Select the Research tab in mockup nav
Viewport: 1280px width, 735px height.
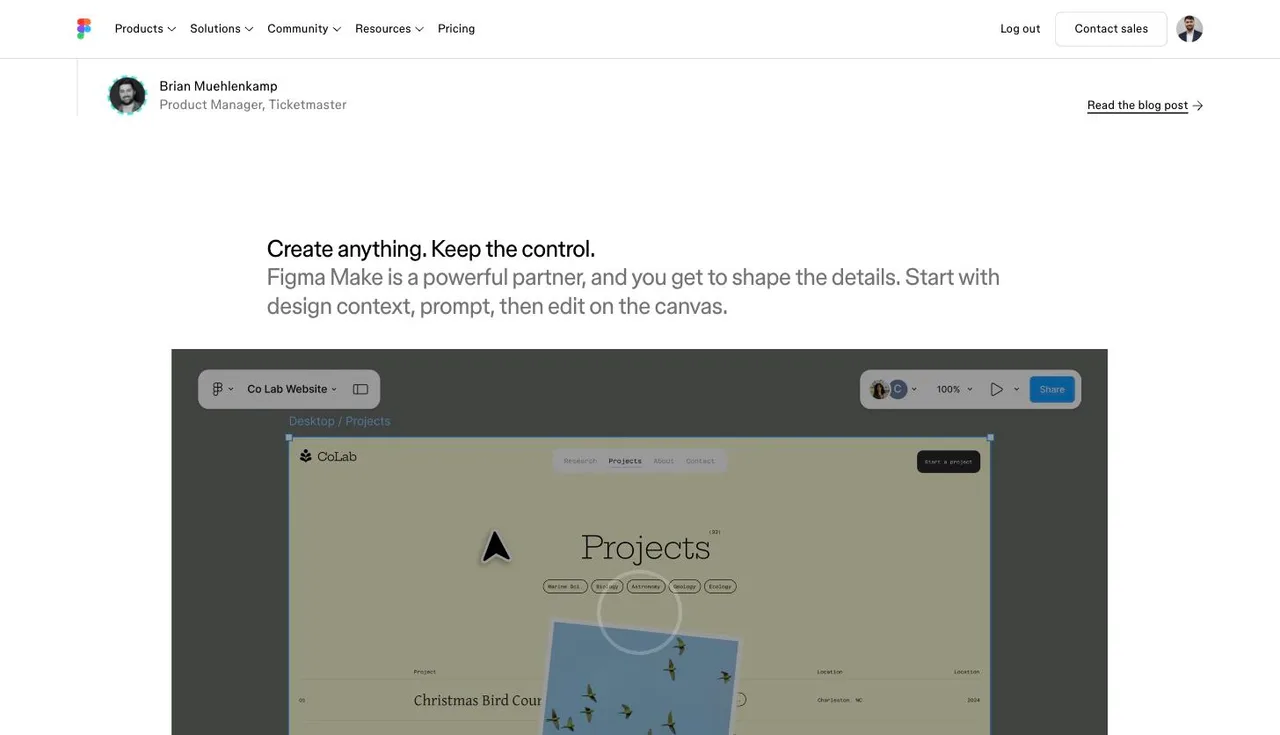point(580,461)
